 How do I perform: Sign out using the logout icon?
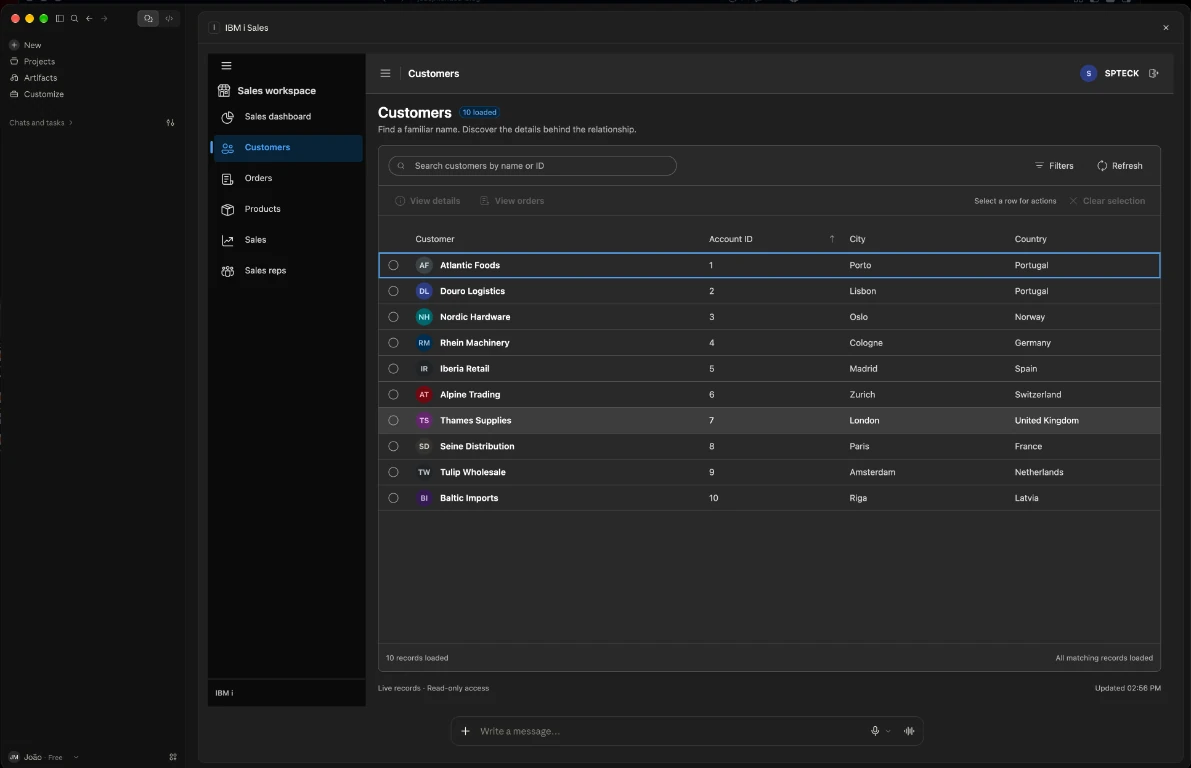1154,73
